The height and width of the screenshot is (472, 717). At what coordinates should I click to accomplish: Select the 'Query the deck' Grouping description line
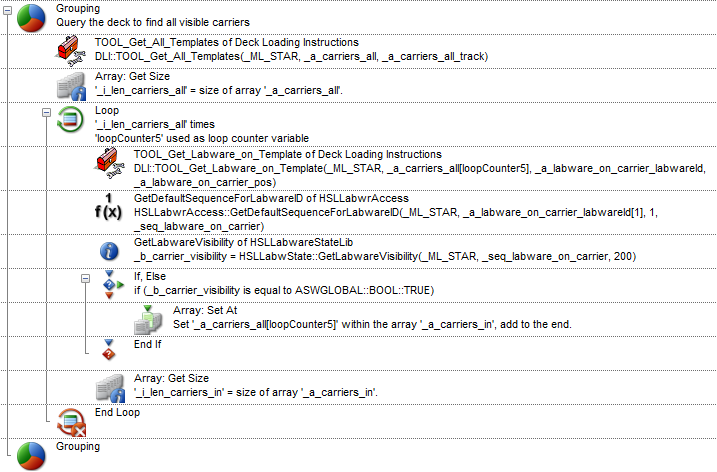153,22
